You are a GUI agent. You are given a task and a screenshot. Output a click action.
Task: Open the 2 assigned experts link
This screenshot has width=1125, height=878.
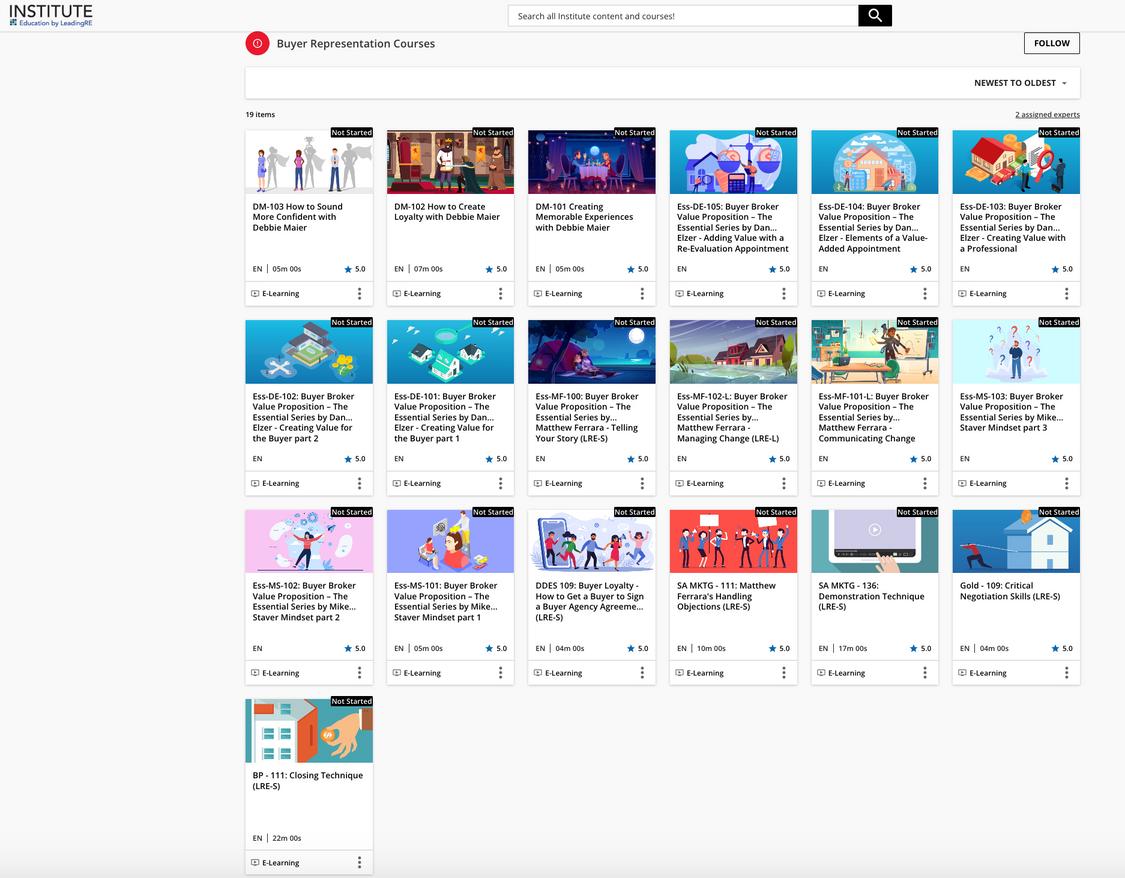tap(1047, 115)
